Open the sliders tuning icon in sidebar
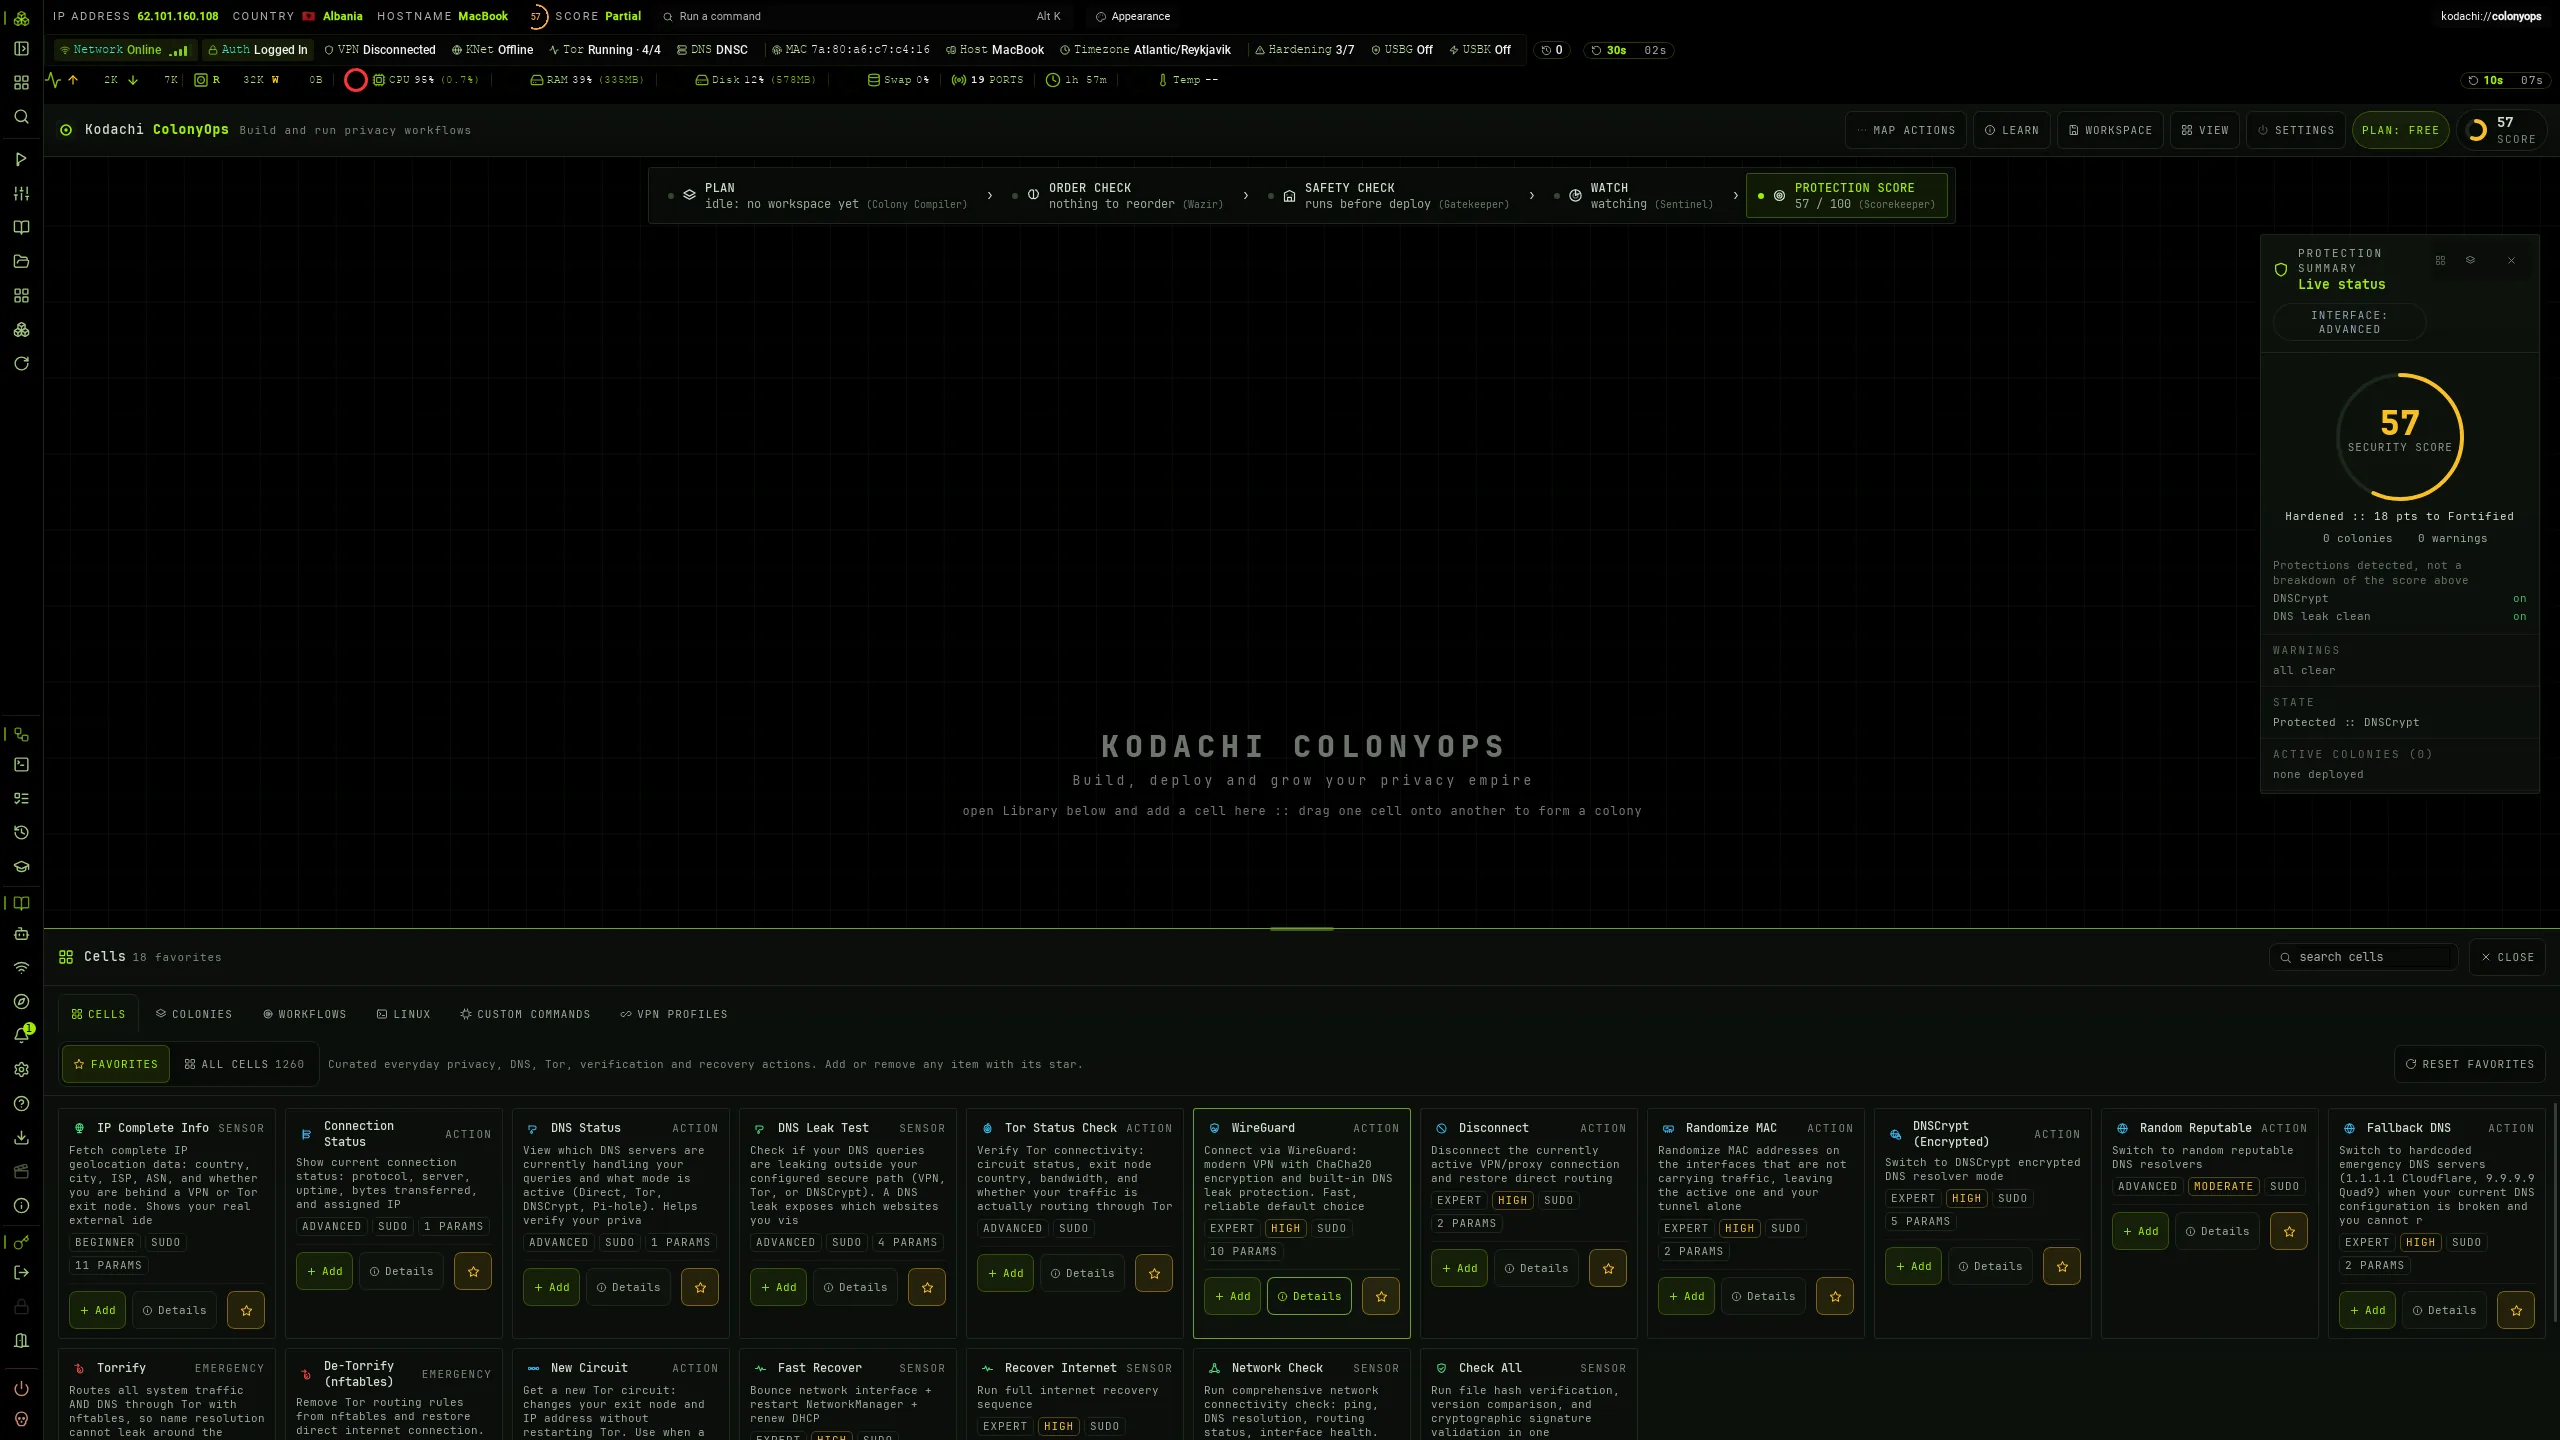This screenshot has width=2560, height=1440. [21, 193]
